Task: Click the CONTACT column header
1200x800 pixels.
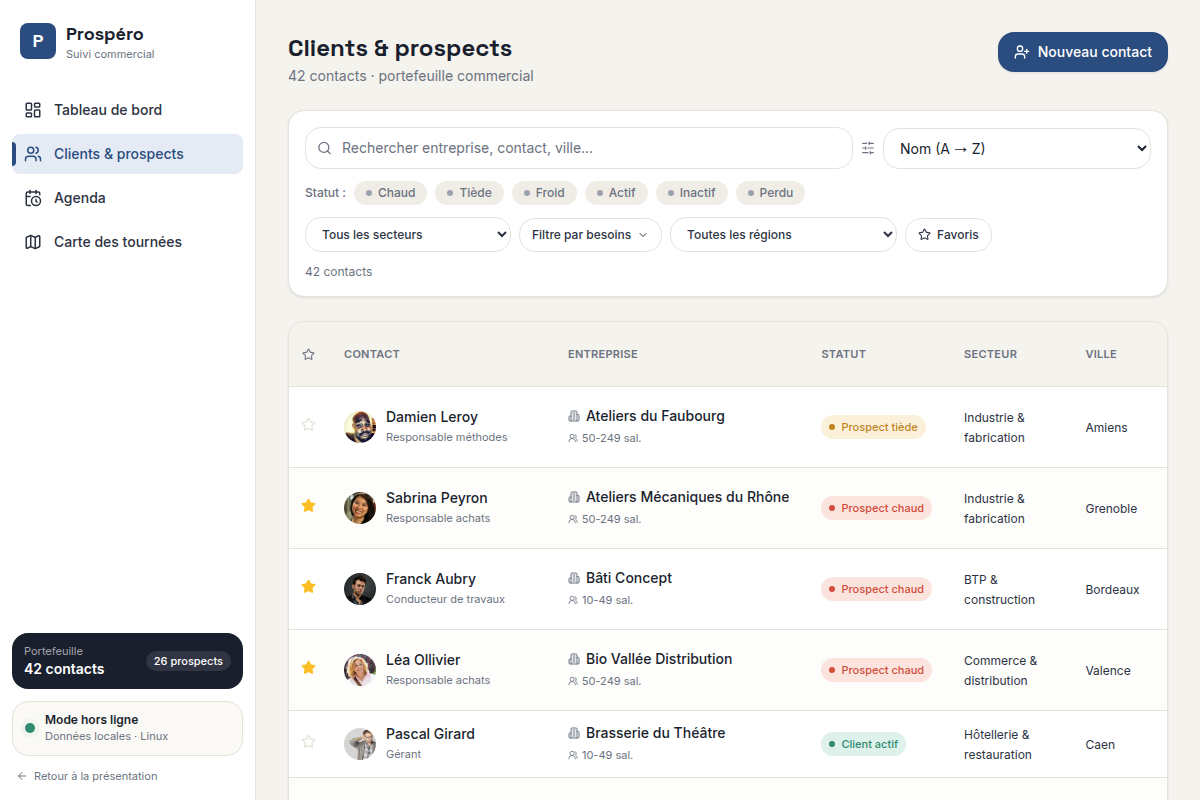Action: (372, 354)
